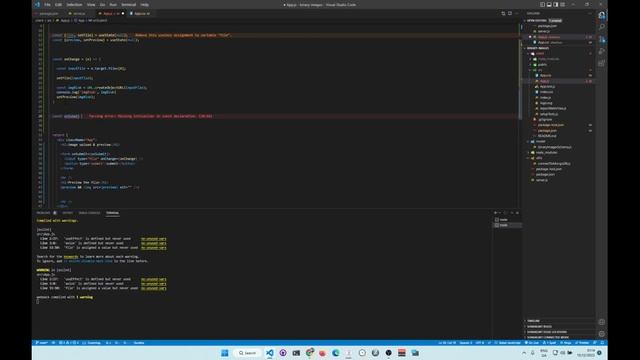Click the Split Editor icon in the editor toolbar
Viewport: 640px width, 360px height.
510,13
